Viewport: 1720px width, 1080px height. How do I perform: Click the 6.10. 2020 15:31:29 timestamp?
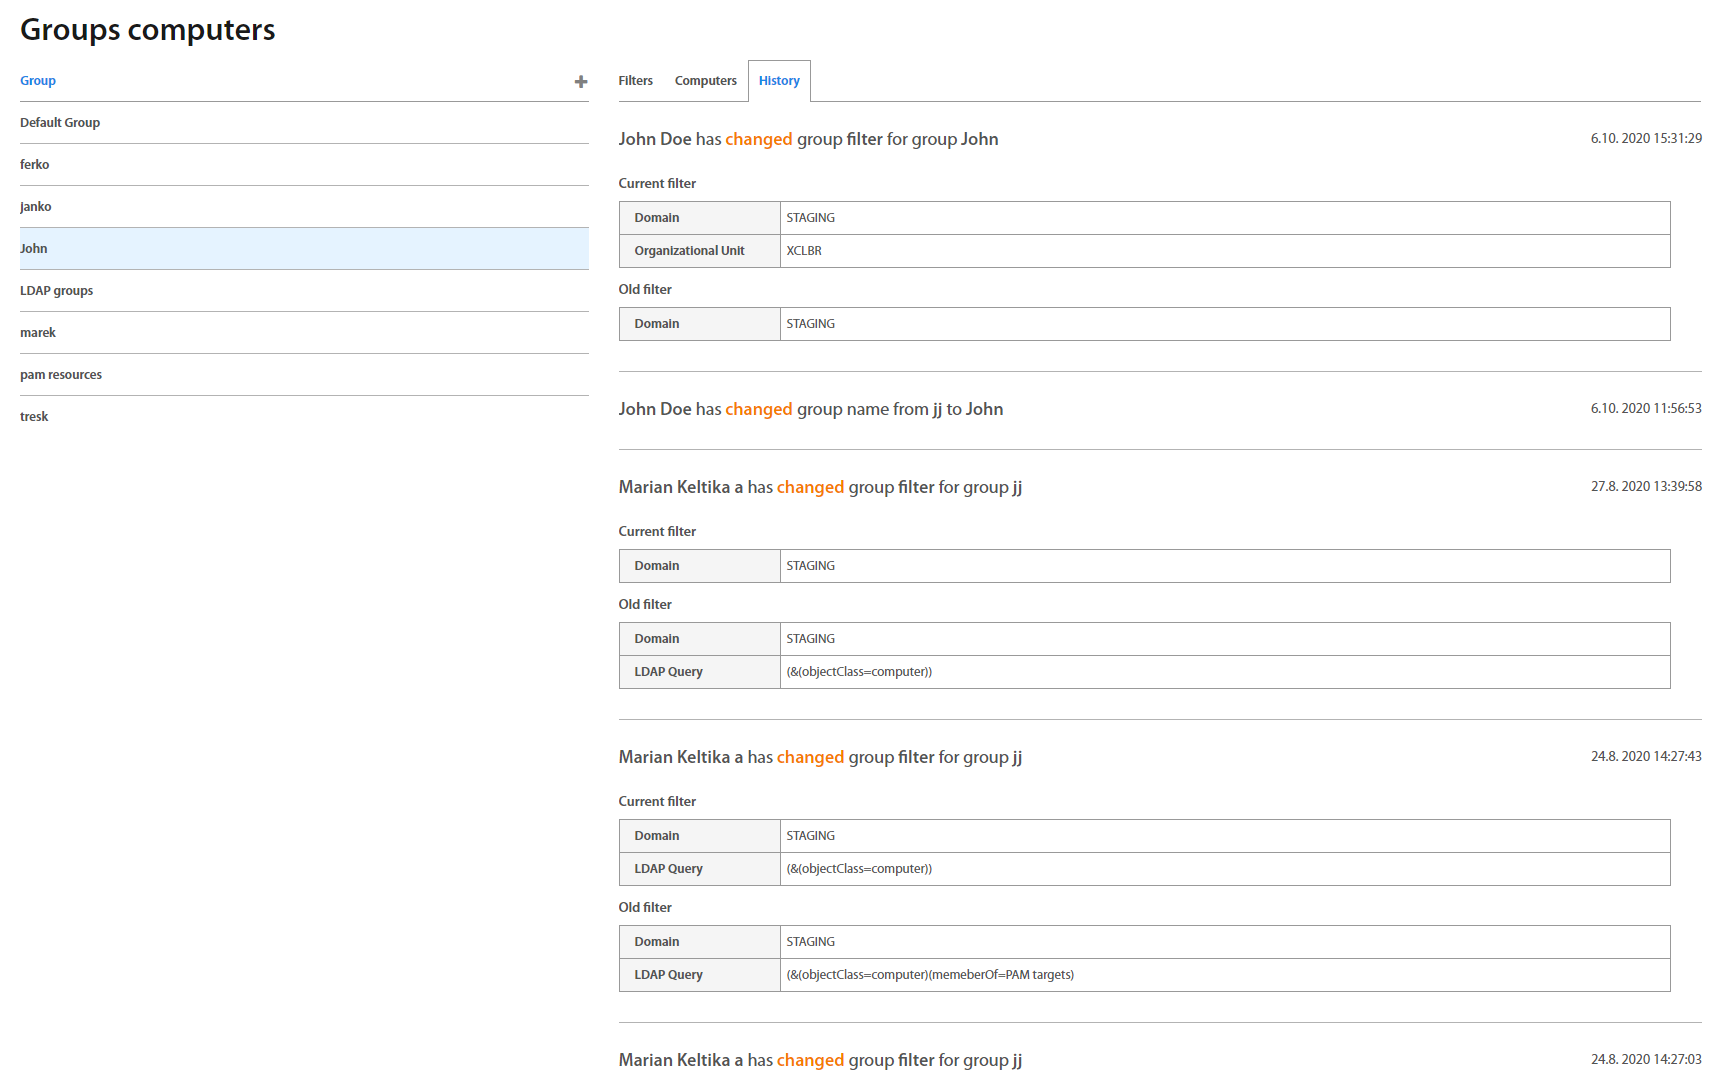click(1646, 139)
